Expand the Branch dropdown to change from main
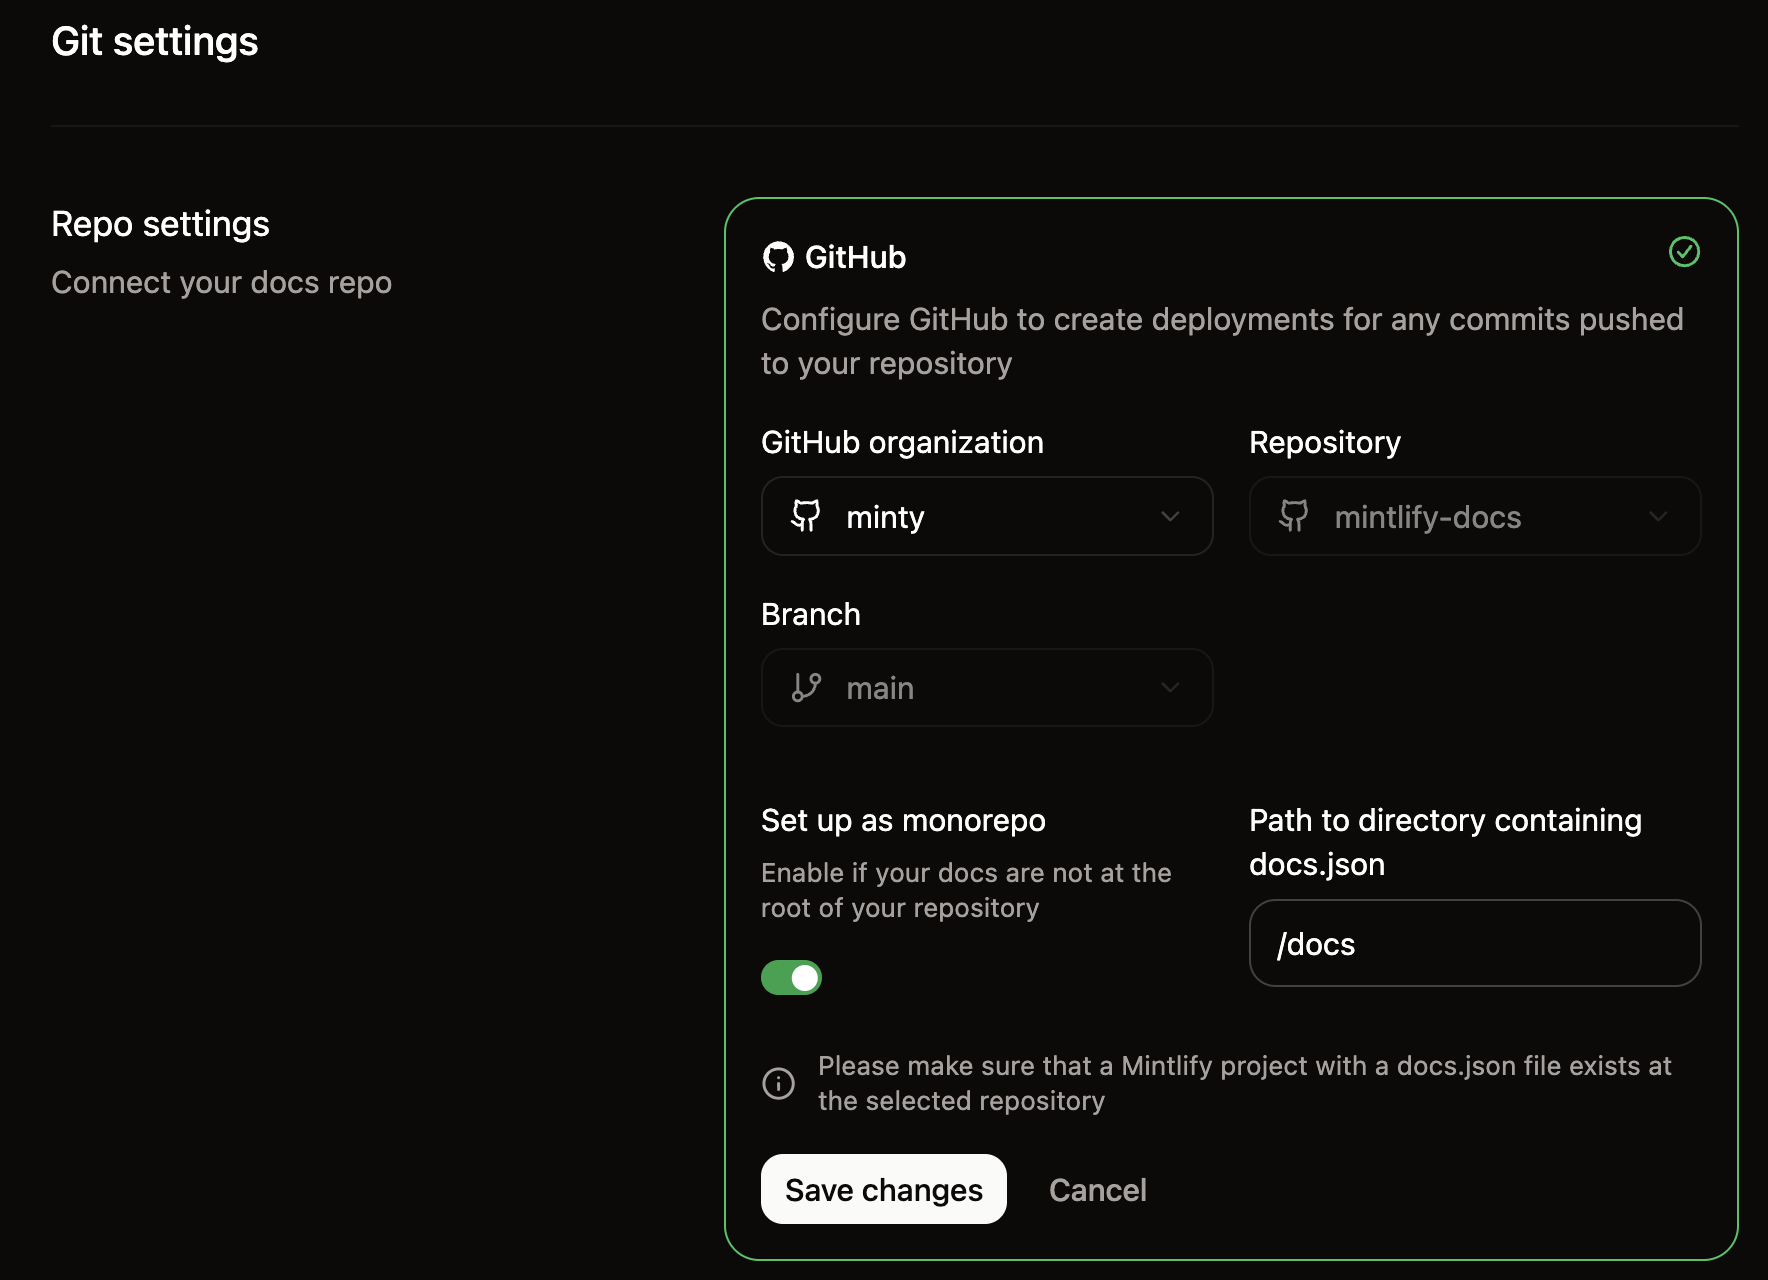This screenshot has width=1768, height=1280. click(987, 687)
